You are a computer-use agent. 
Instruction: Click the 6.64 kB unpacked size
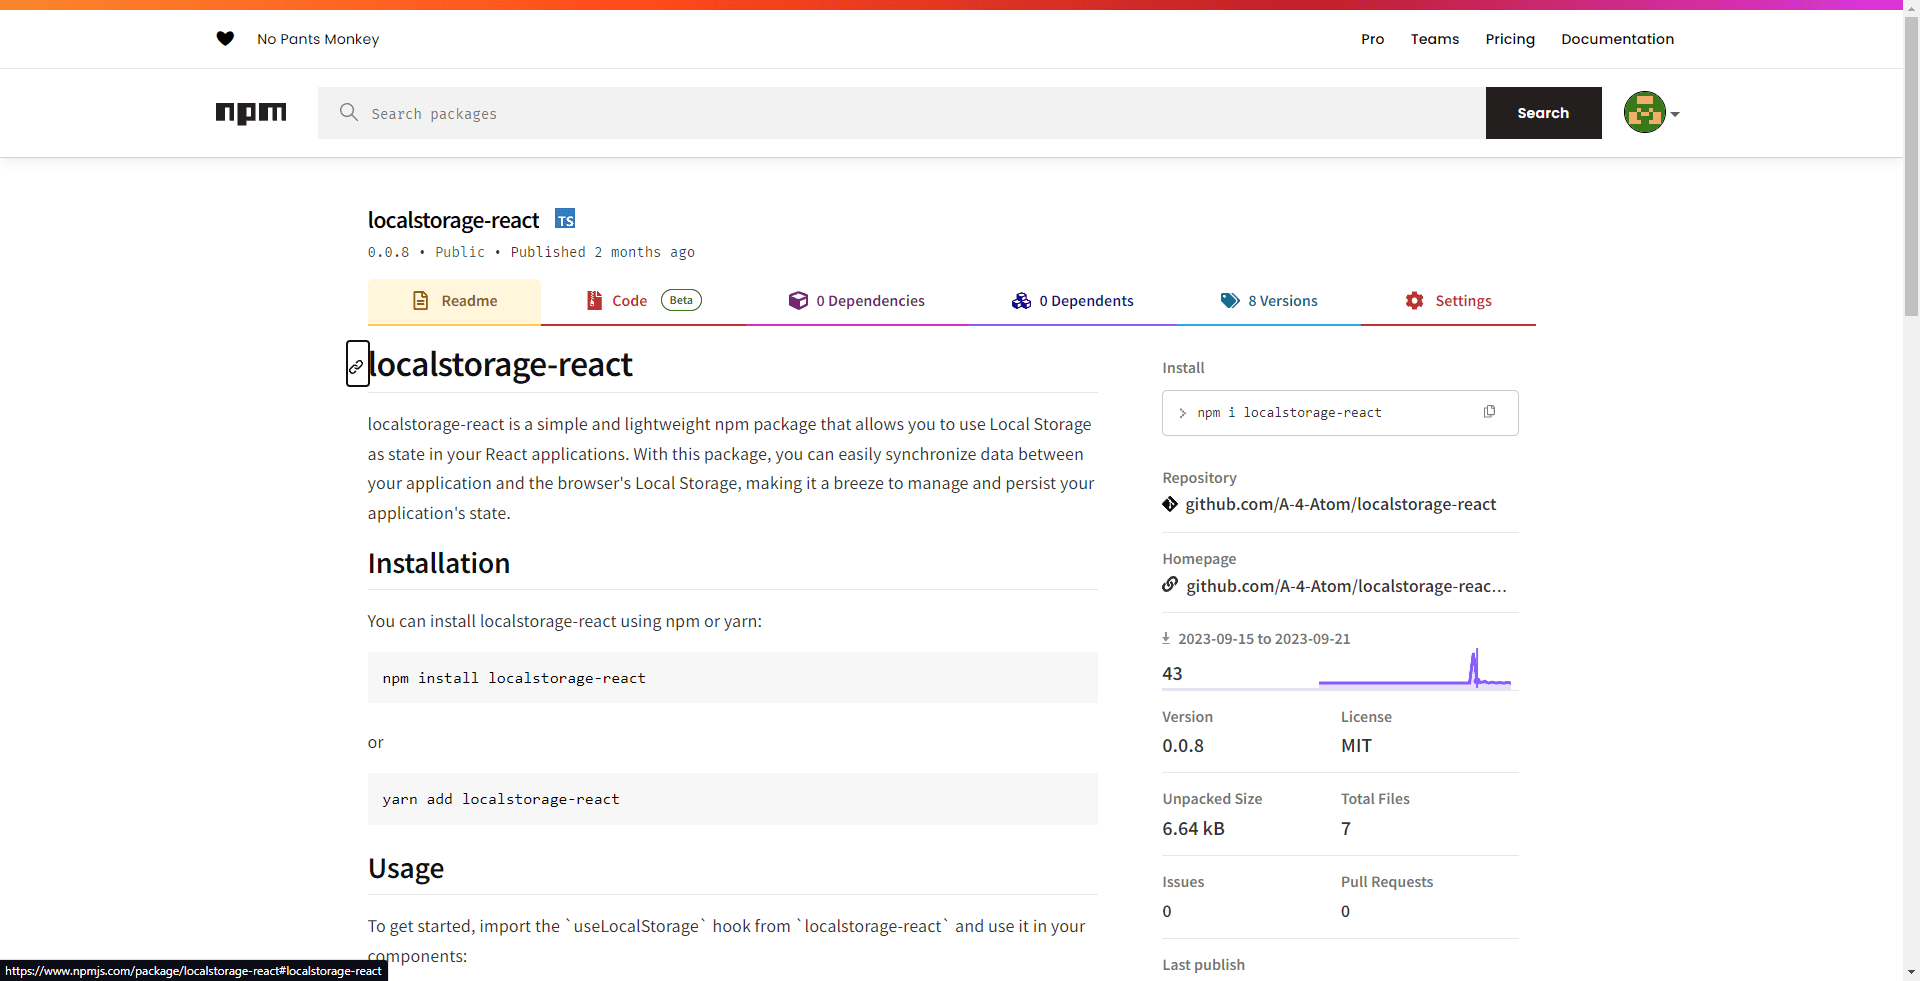1193,829
